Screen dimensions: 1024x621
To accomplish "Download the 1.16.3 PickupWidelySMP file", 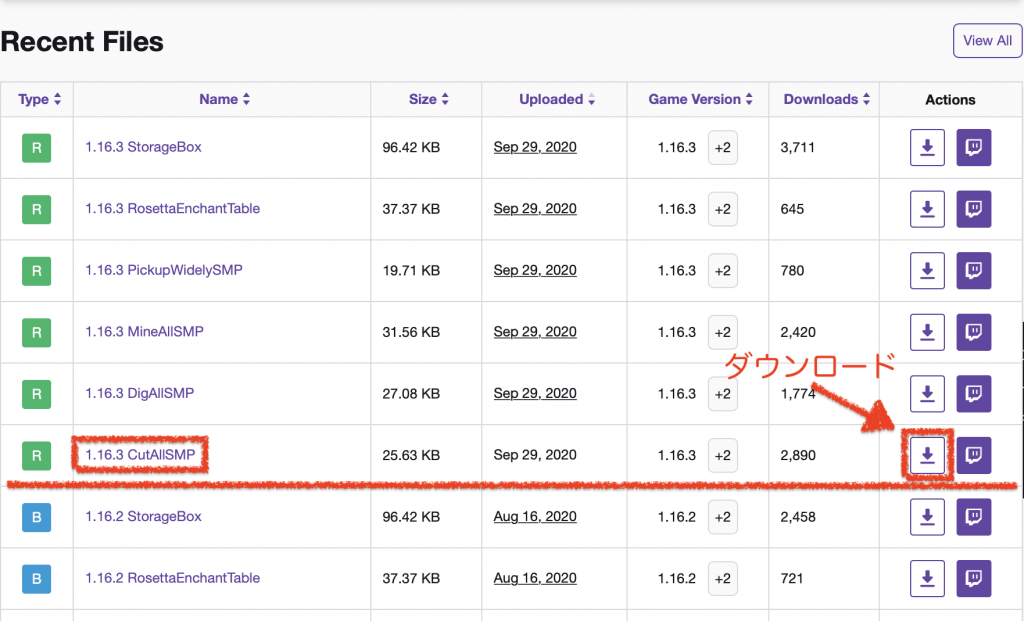I will 927,270.
